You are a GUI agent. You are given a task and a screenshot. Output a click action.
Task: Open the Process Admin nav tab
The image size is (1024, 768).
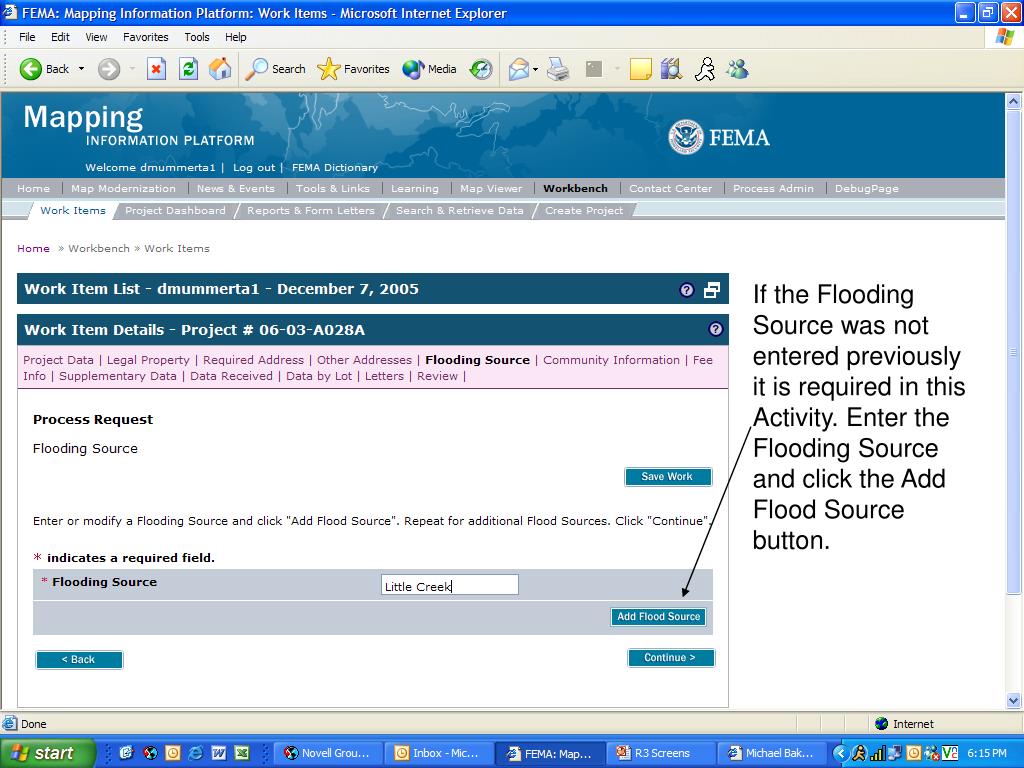pyautogui.click(x=773, y=188)
